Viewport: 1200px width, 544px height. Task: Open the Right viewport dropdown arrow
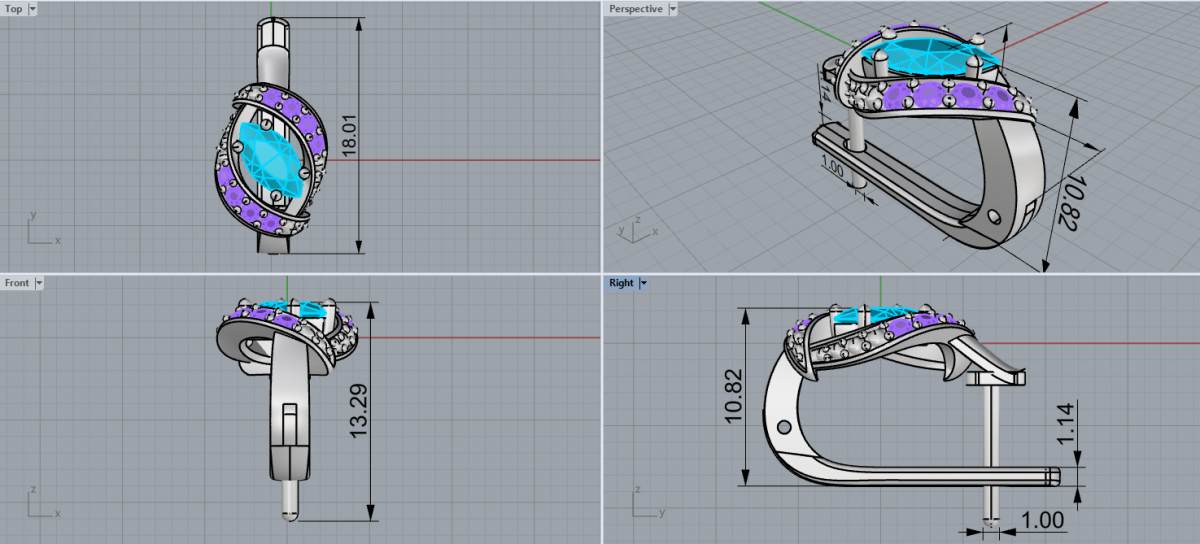click(643, 283)
